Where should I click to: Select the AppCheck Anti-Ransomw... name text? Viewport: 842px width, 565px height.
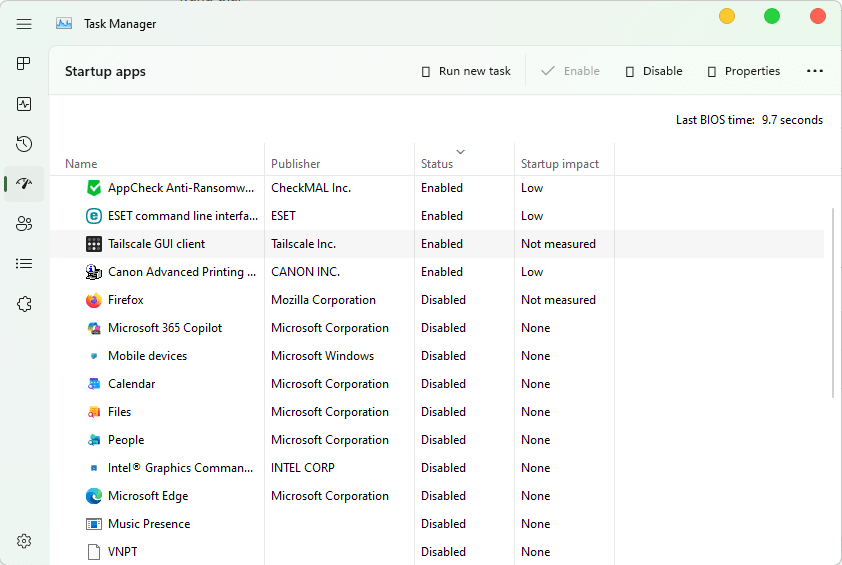[181, 188]
